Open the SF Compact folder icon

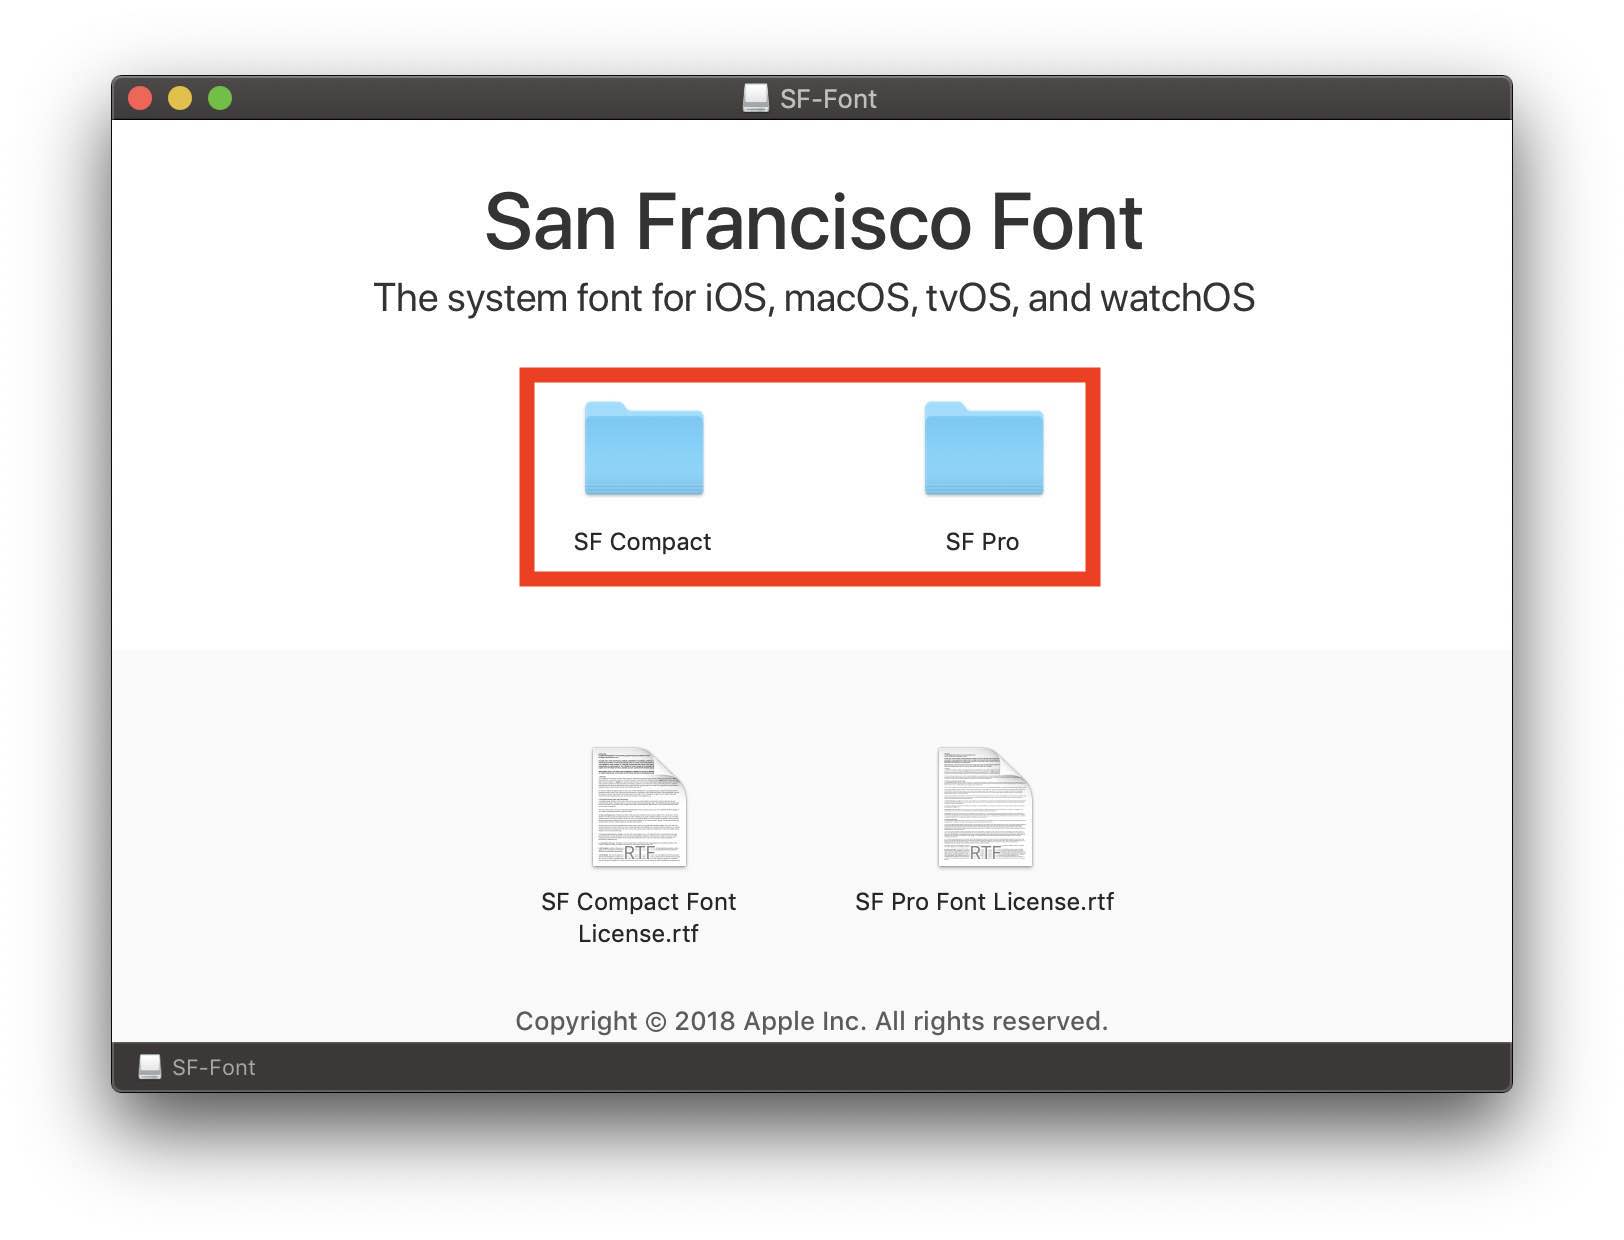tap(644, 449)
